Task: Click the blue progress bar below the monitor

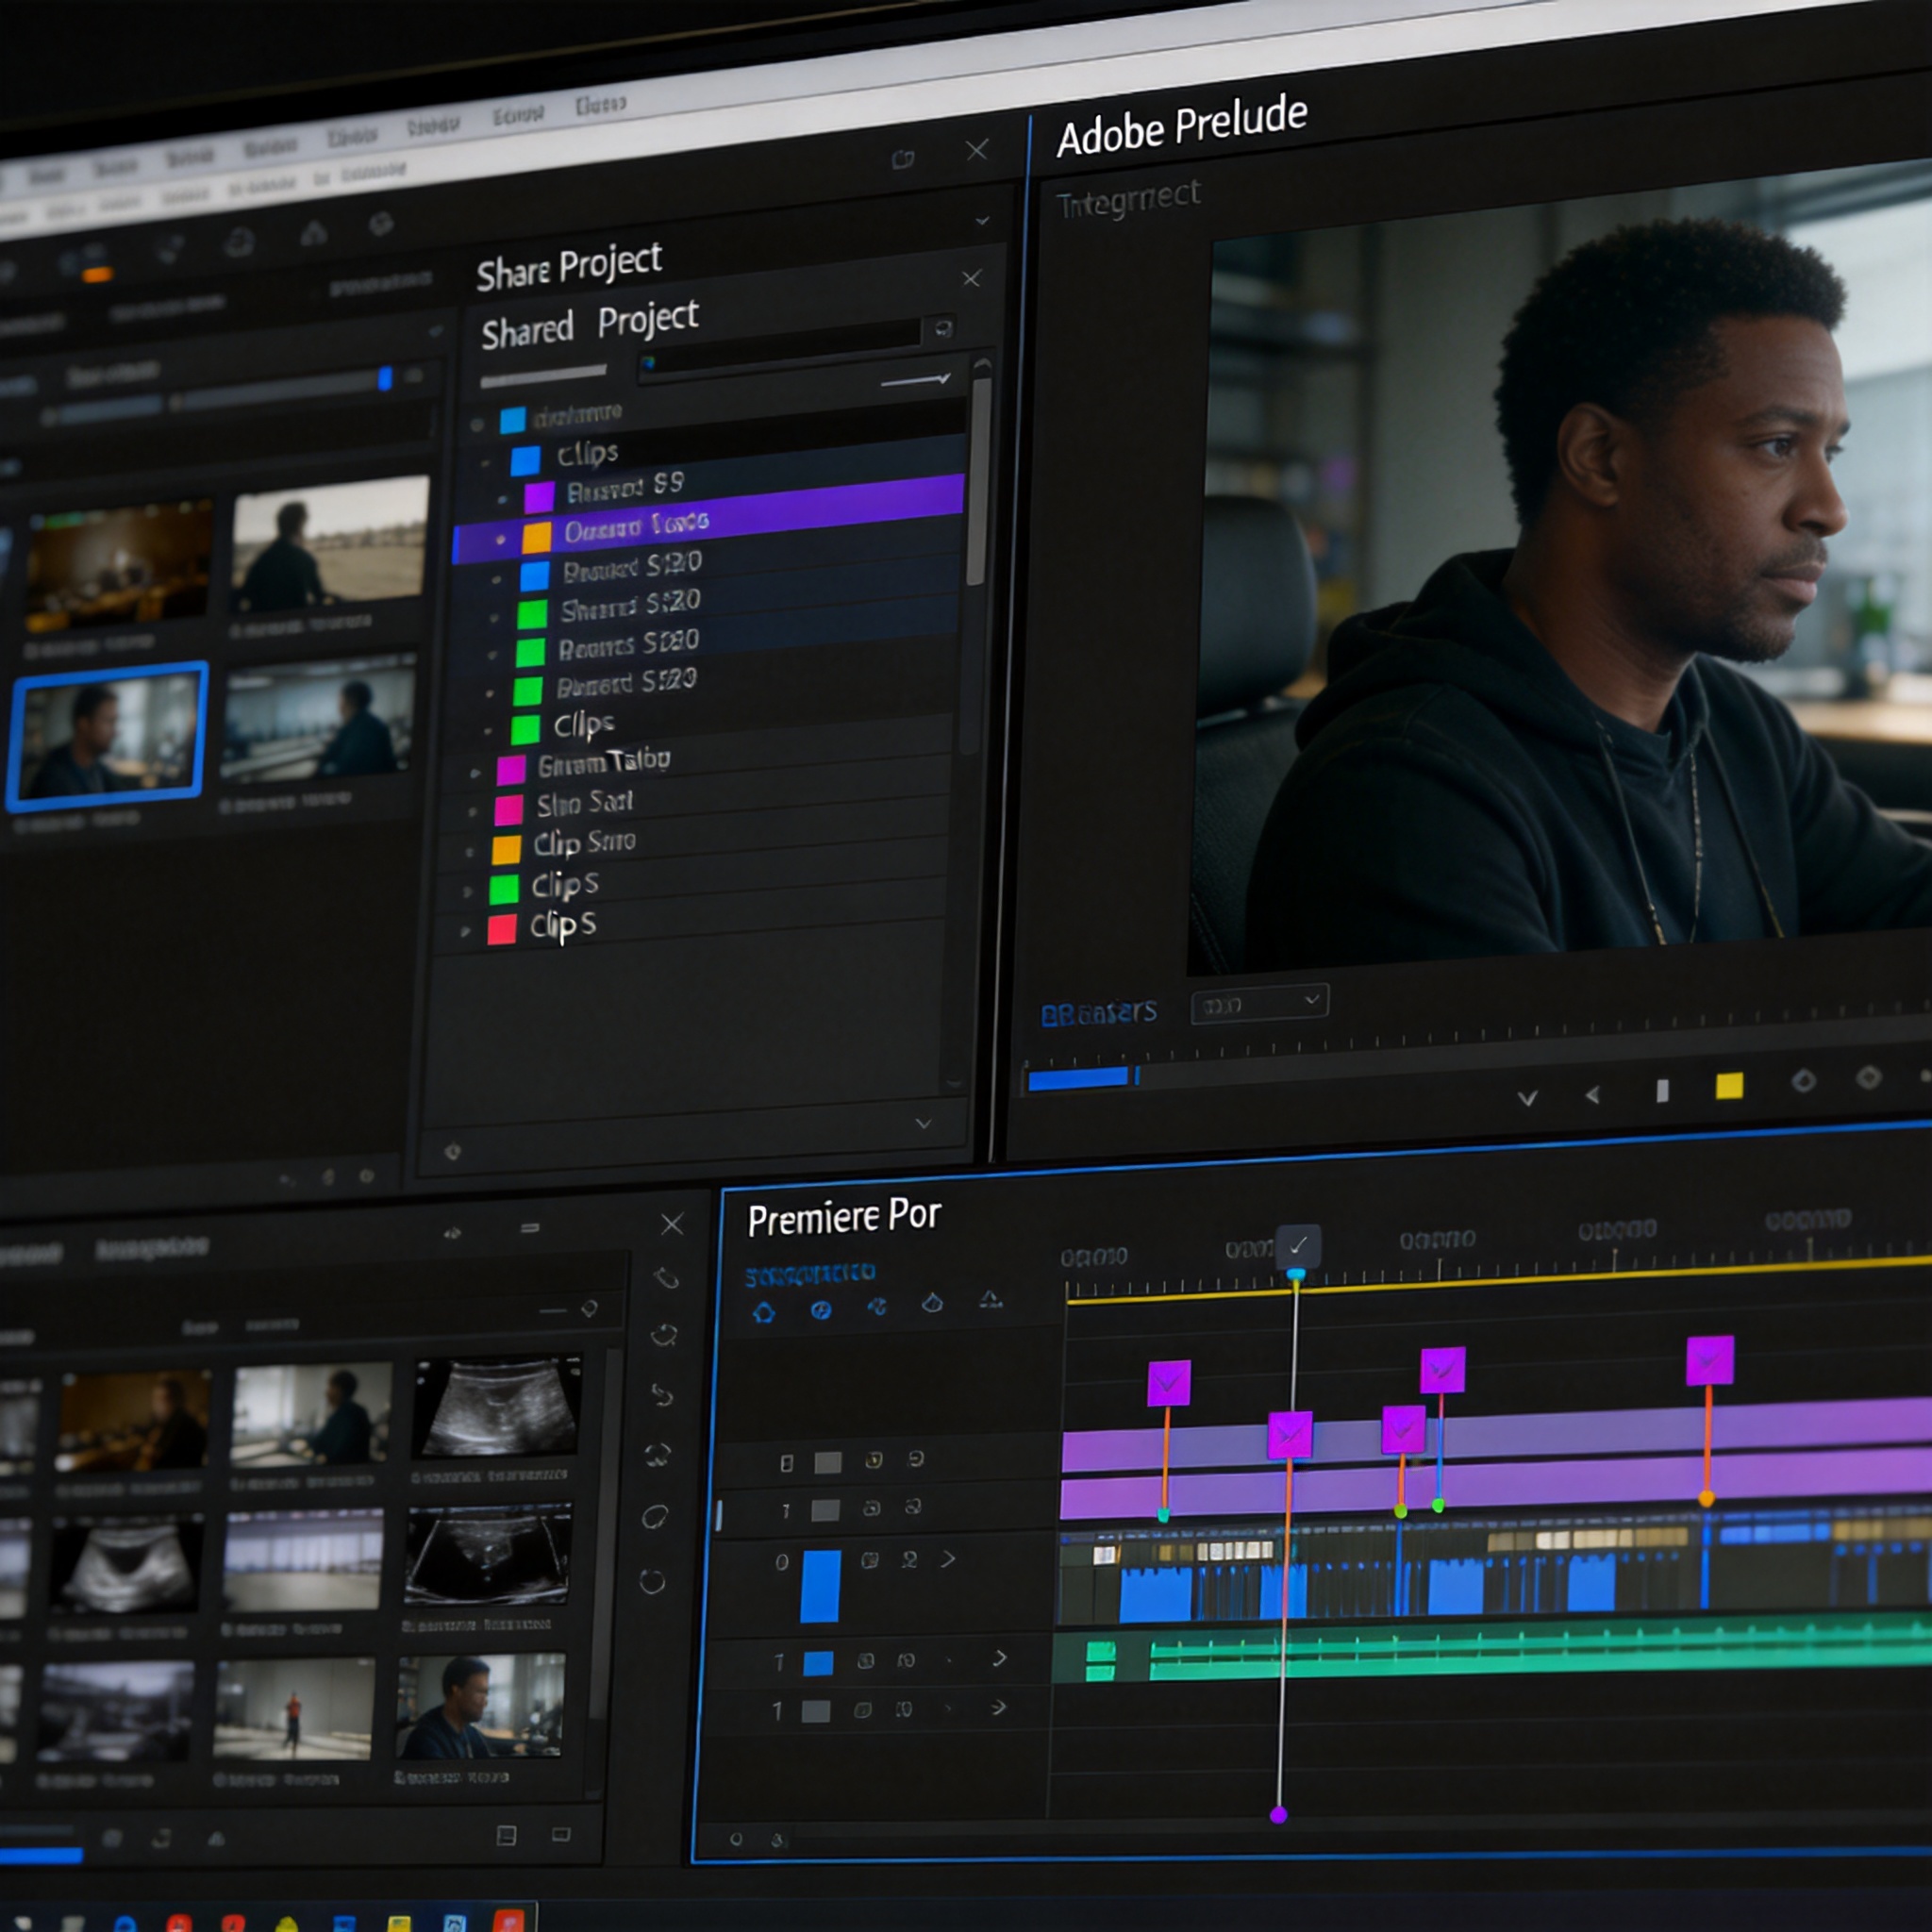Action: (1078, 1078)
